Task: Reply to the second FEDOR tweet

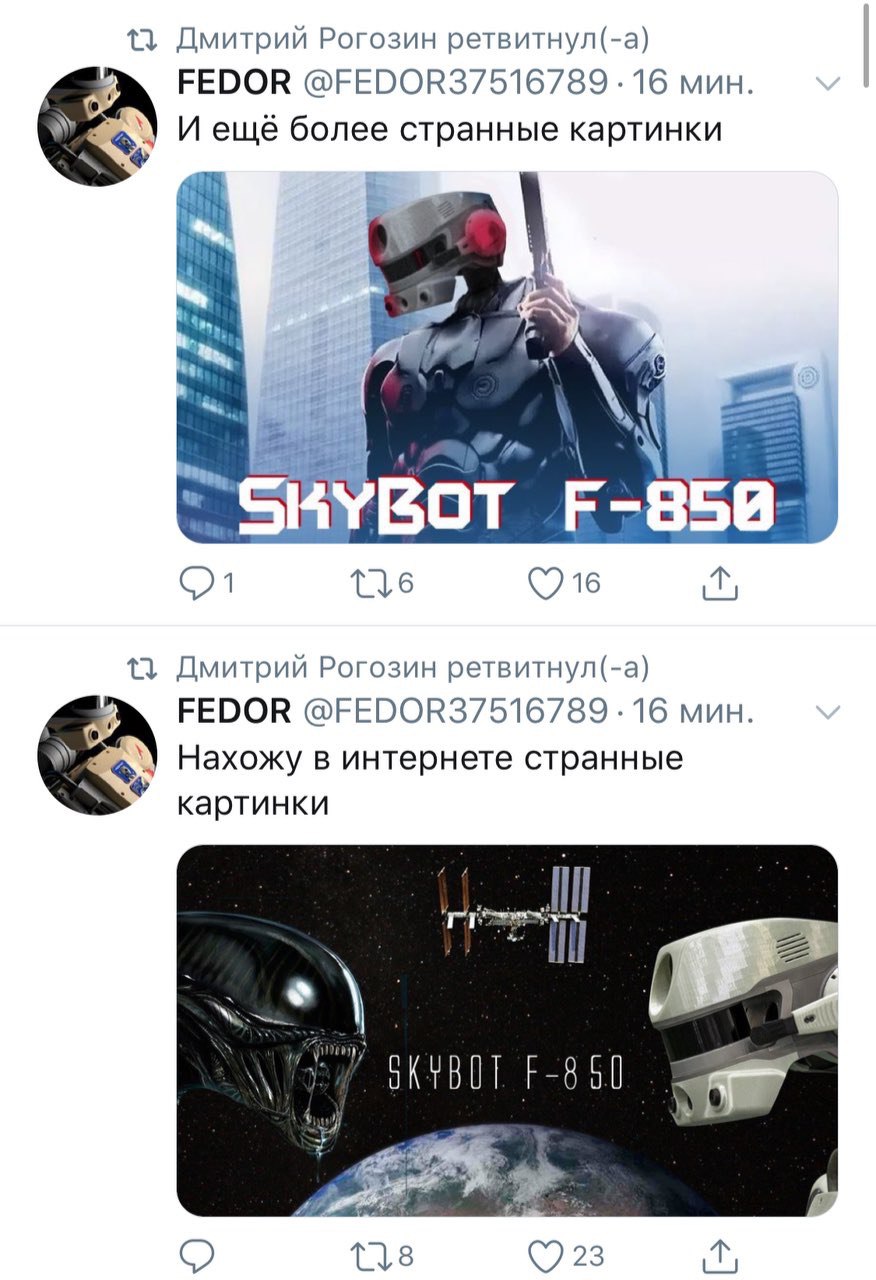Action: click(x=196, y=1254)
